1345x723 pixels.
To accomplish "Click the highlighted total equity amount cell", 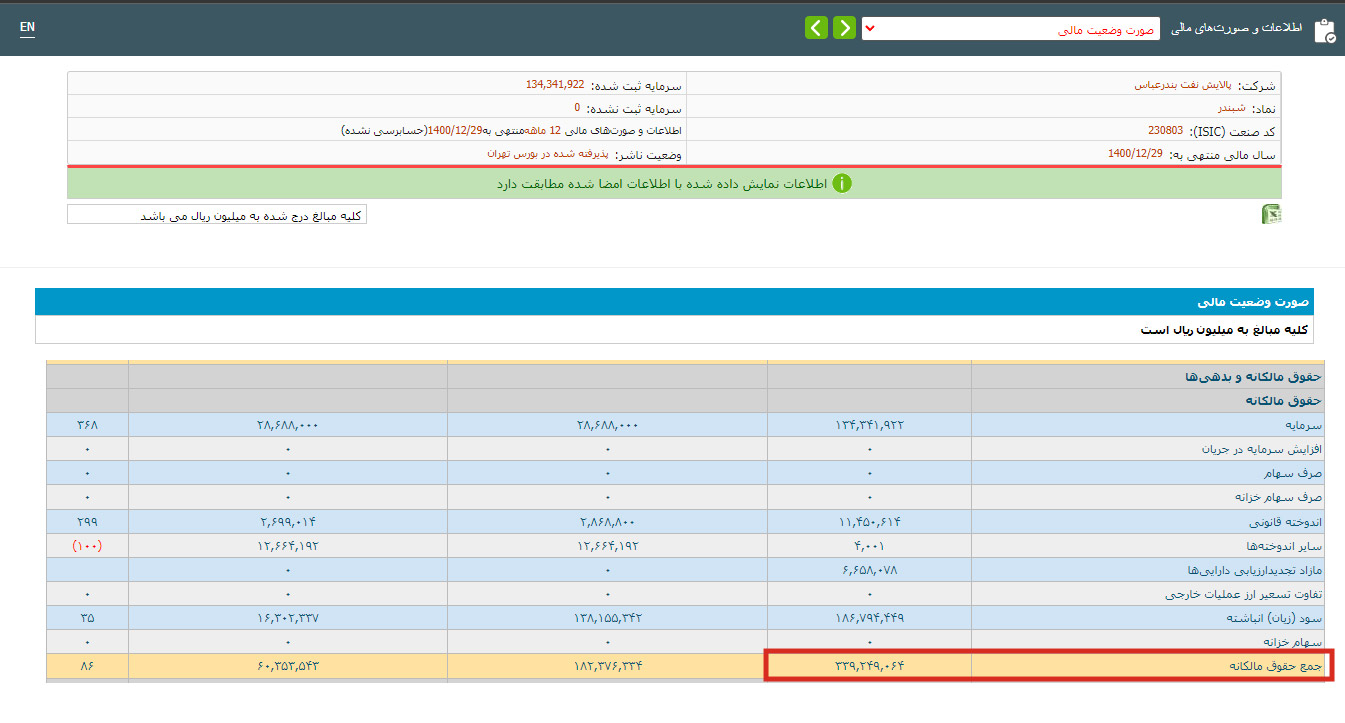I will tap(868, 666).
